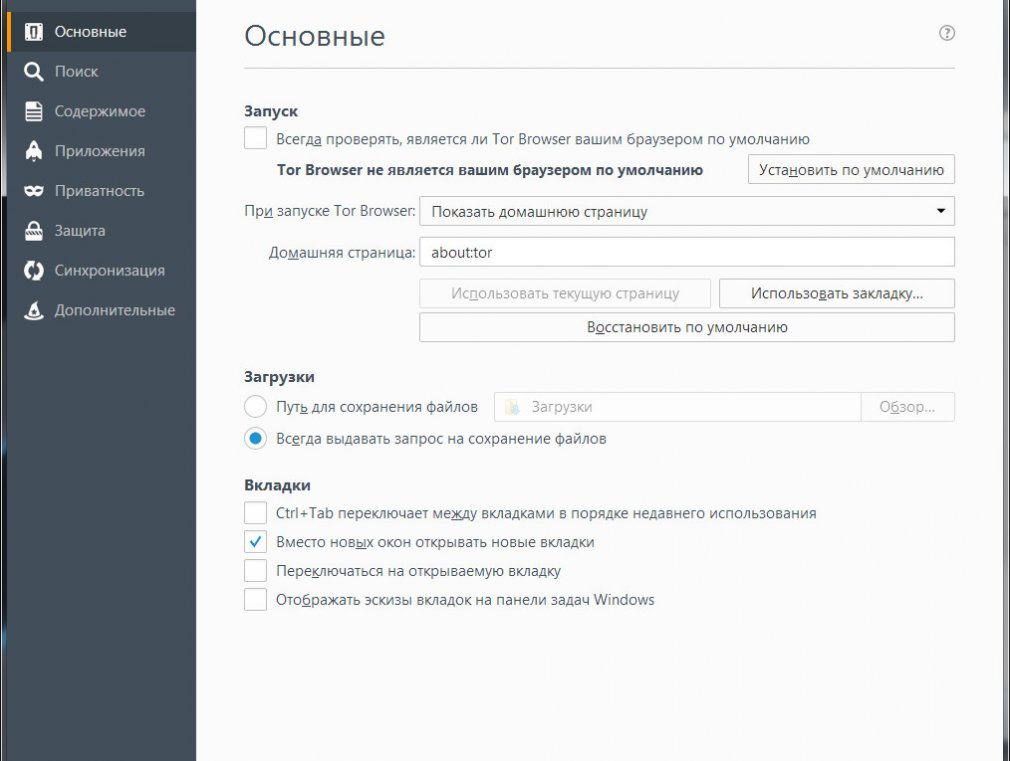Click the Загрузки download path field

677,407
